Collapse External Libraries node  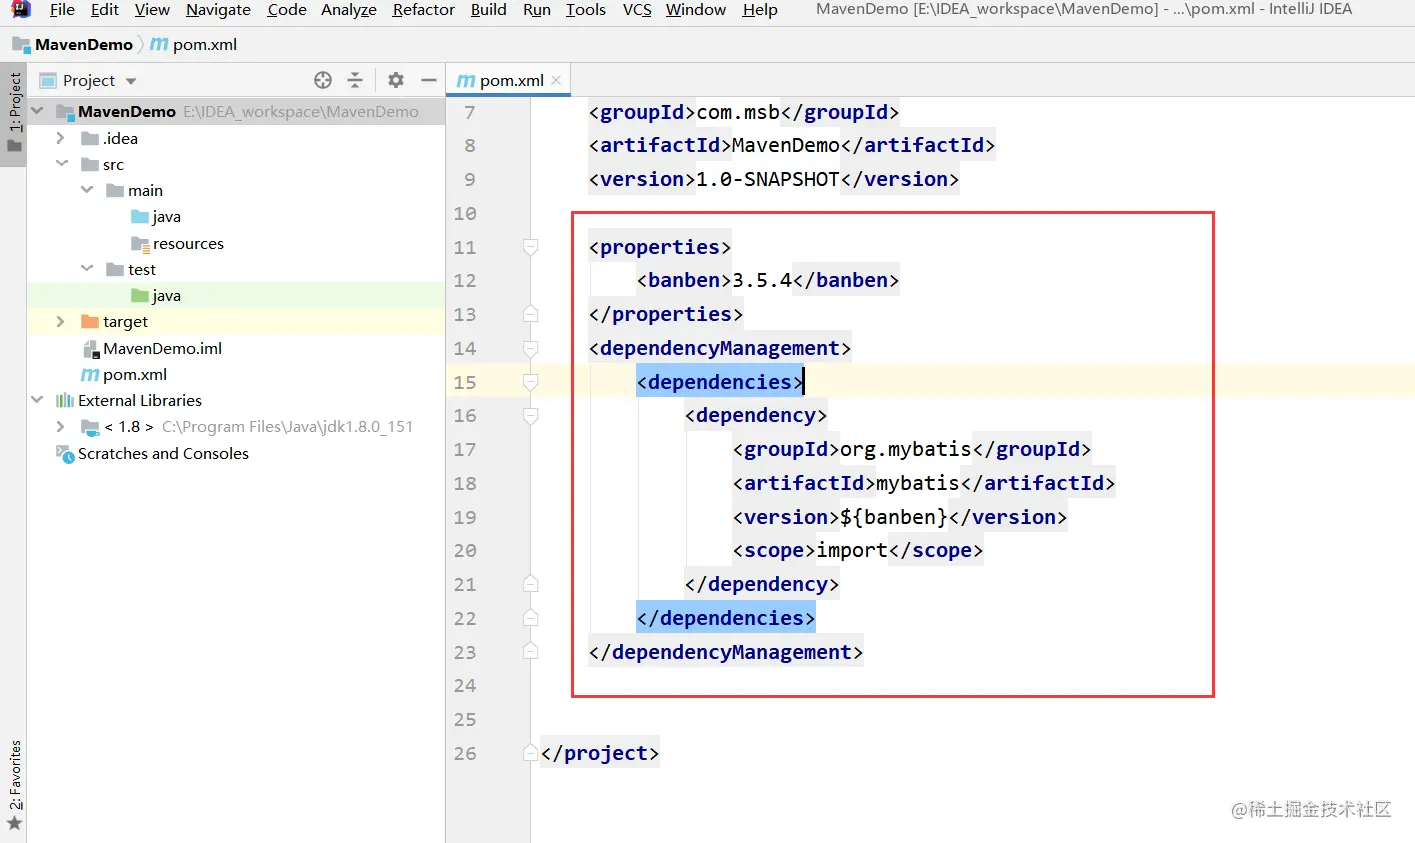(x=37, y=400)
